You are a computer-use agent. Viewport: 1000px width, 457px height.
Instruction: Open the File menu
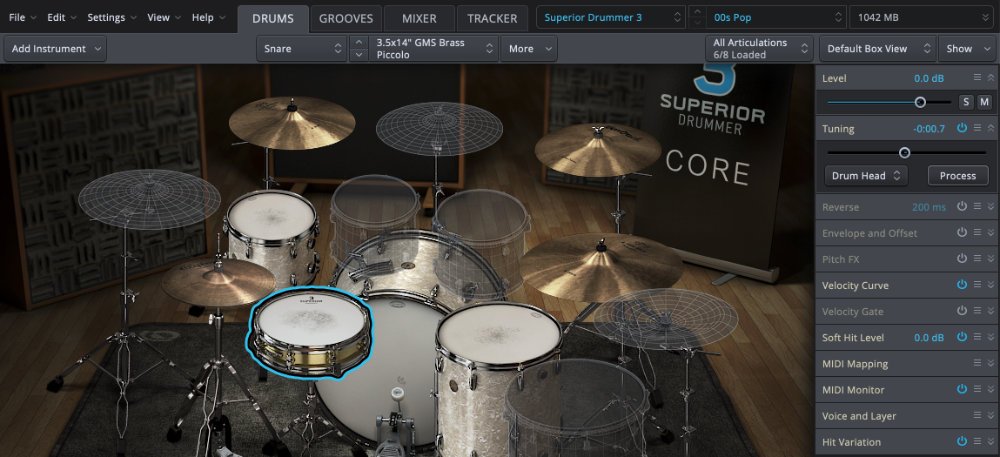click(22, 17)
